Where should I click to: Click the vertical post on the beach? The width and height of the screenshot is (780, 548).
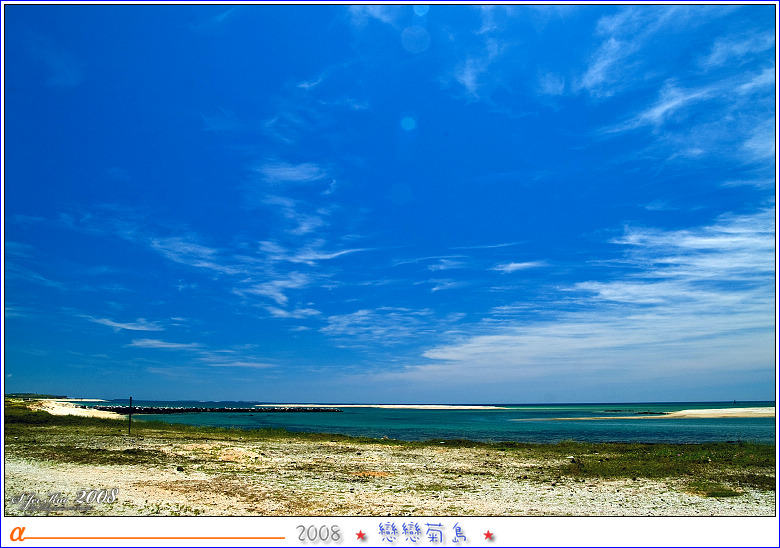pyautogui.click(x=130, y=414)
